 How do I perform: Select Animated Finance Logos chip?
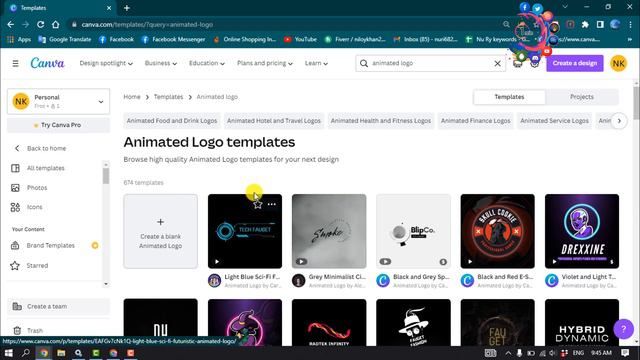pos(476,121)
